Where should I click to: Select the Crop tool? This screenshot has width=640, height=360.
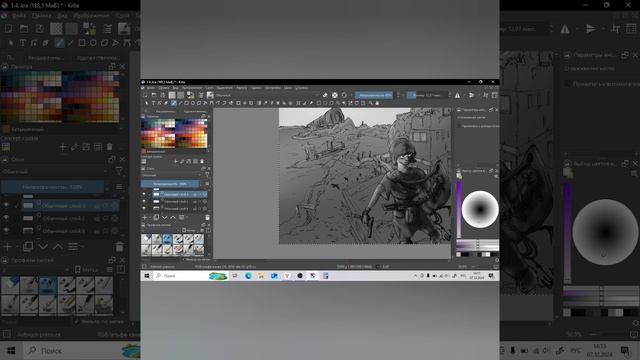point(251,103)
